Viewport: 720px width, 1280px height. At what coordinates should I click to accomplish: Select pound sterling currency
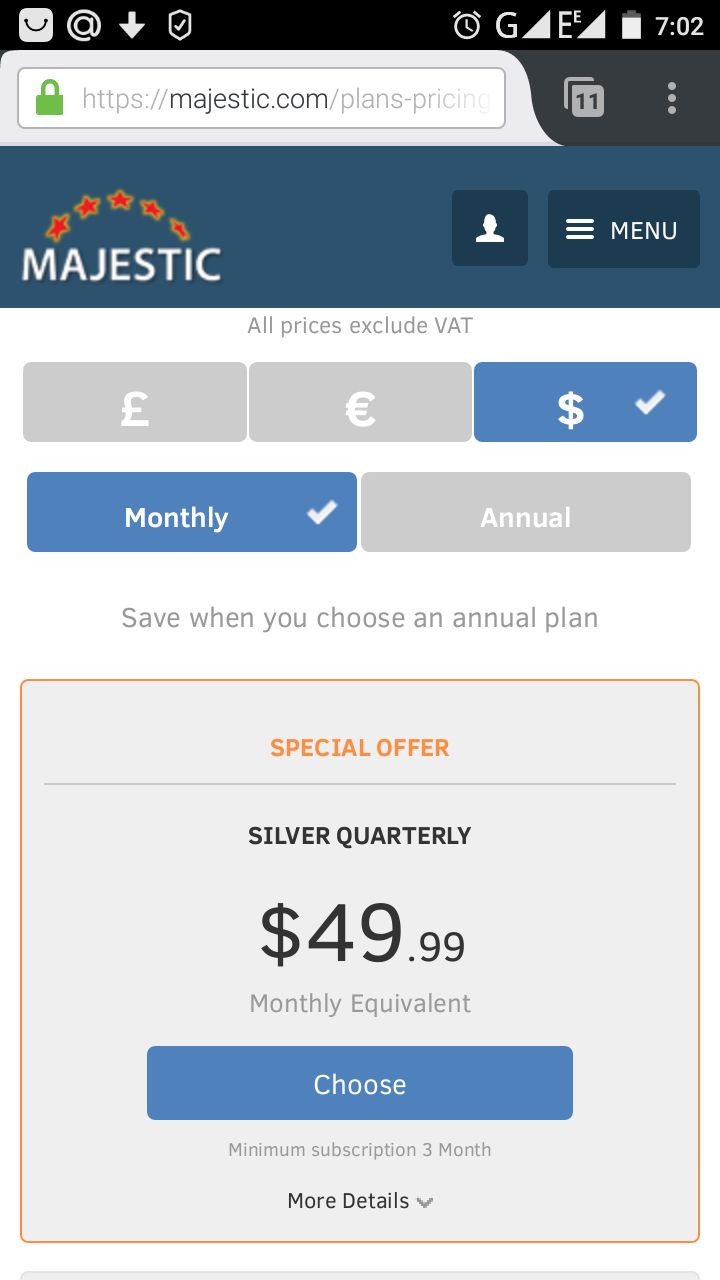coord(135,402)
